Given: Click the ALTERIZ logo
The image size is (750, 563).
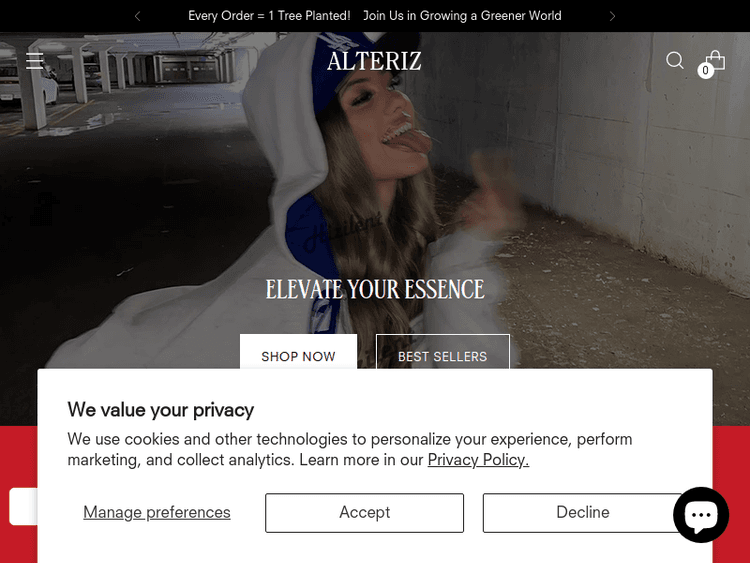Looking at the screenshot, I should point(374,61).
